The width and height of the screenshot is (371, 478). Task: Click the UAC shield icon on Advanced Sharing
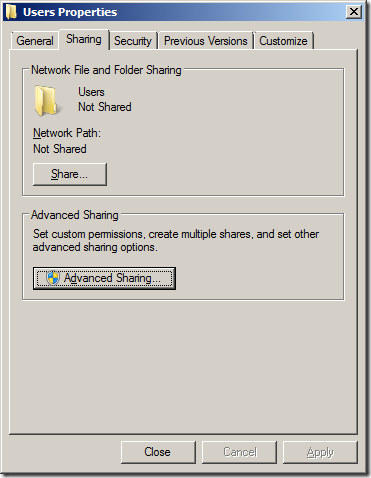(53, 278)
